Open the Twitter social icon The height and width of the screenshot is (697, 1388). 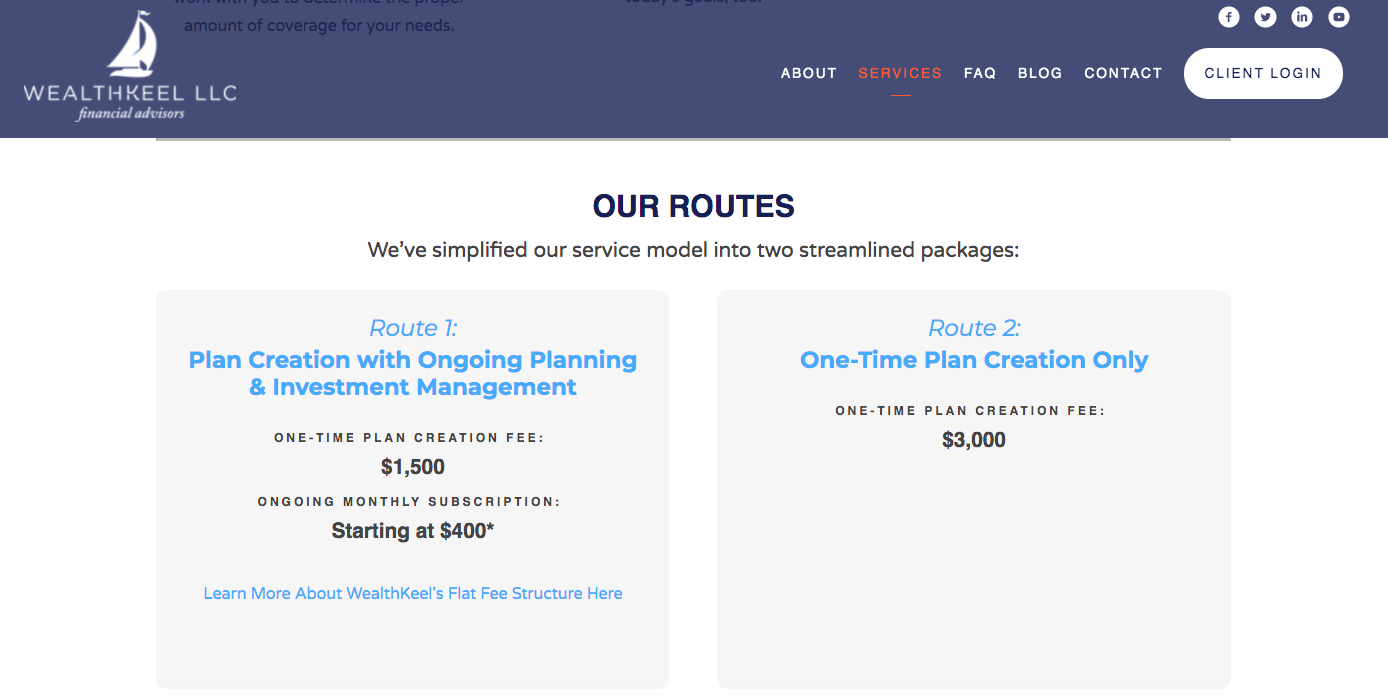[x=1265, y=17]
